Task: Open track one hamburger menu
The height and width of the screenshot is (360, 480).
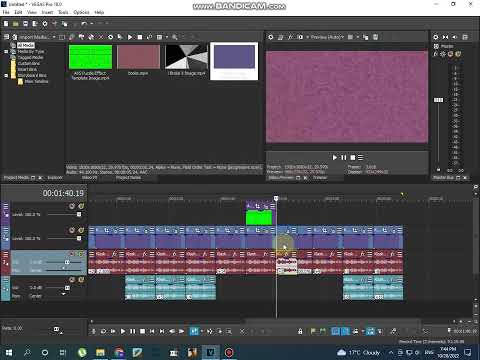Action: (6, 207)
